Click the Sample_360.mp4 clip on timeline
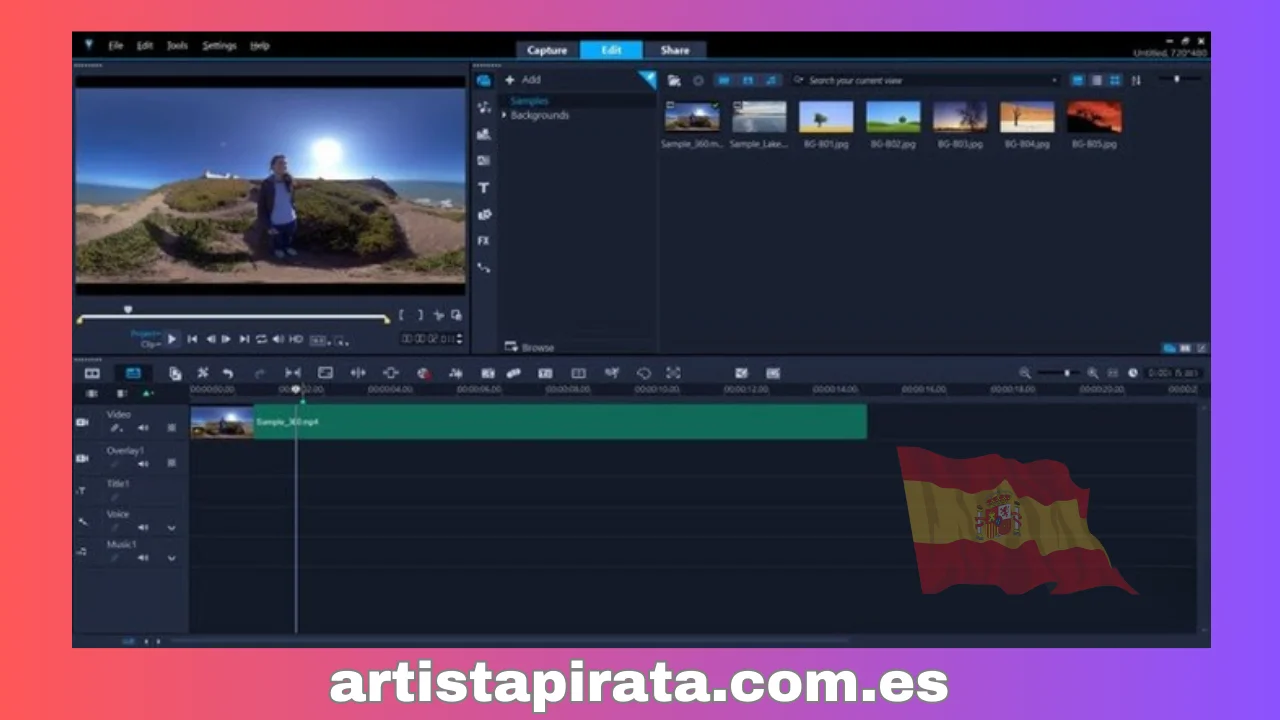Viewport: 1280px width, 720px height. [x=528, y=422]
